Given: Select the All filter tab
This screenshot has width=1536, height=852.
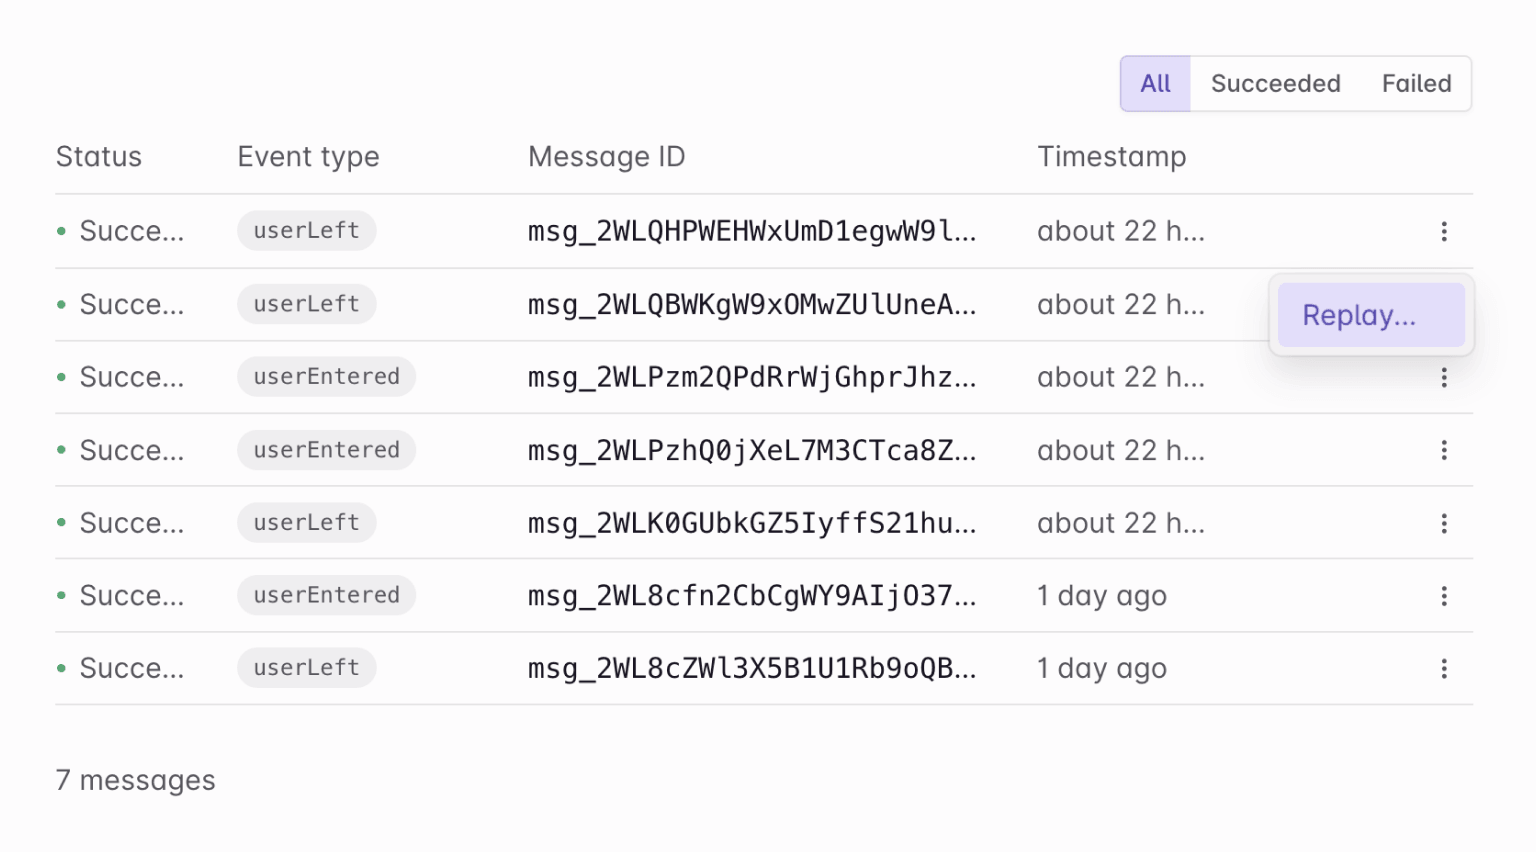Looking at the screenshot, I should tap(1155, 84).
